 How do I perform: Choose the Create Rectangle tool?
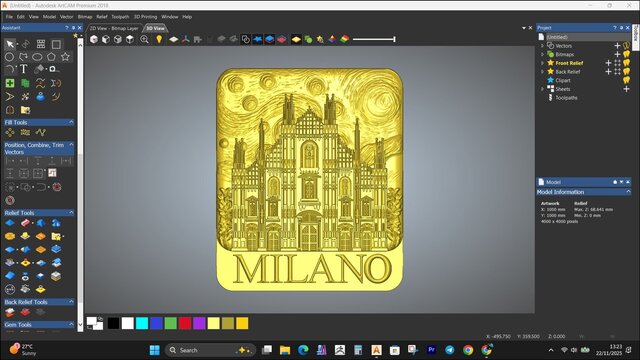(56, 44)
